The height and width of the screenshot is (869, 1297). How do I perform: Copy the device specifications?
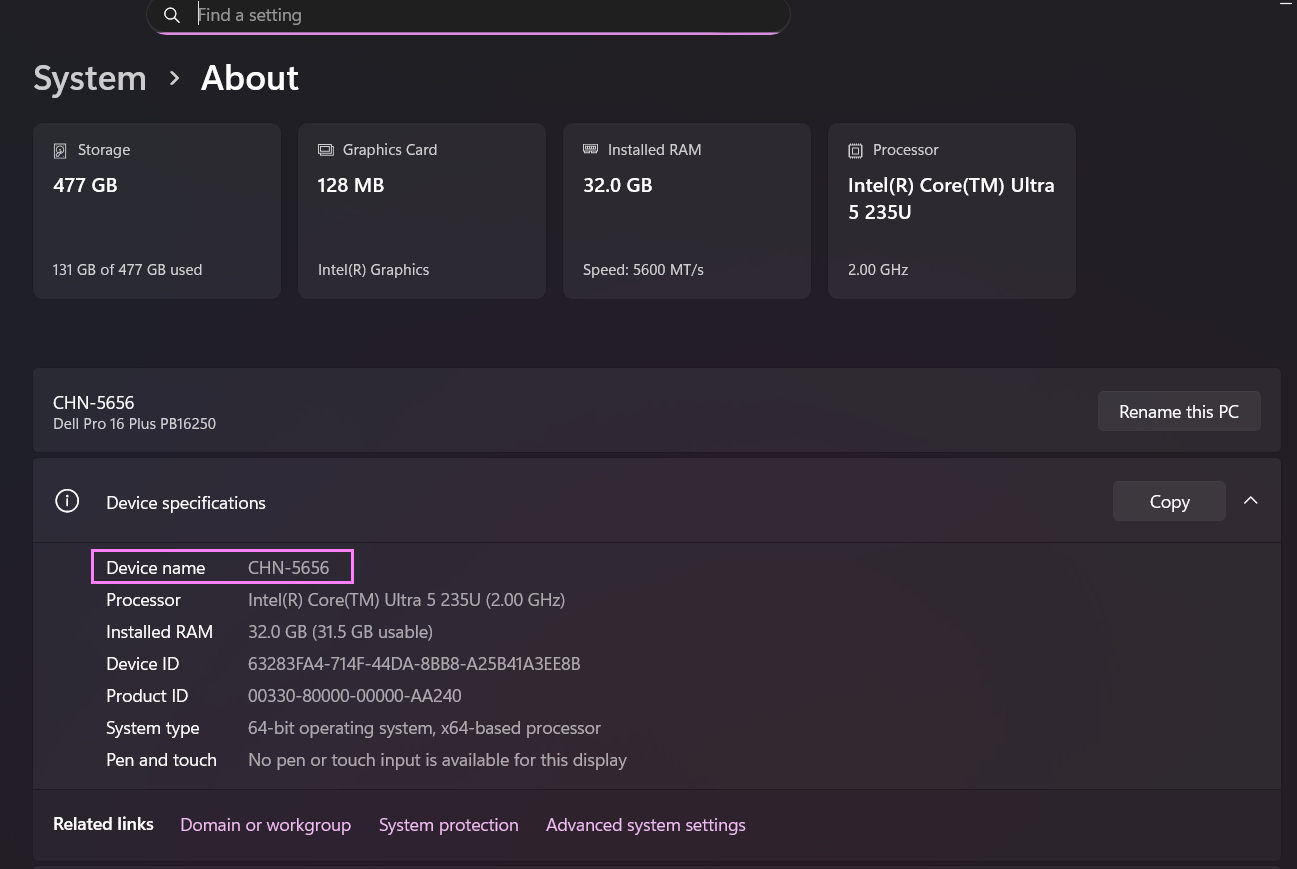[x=1169, y=501]
